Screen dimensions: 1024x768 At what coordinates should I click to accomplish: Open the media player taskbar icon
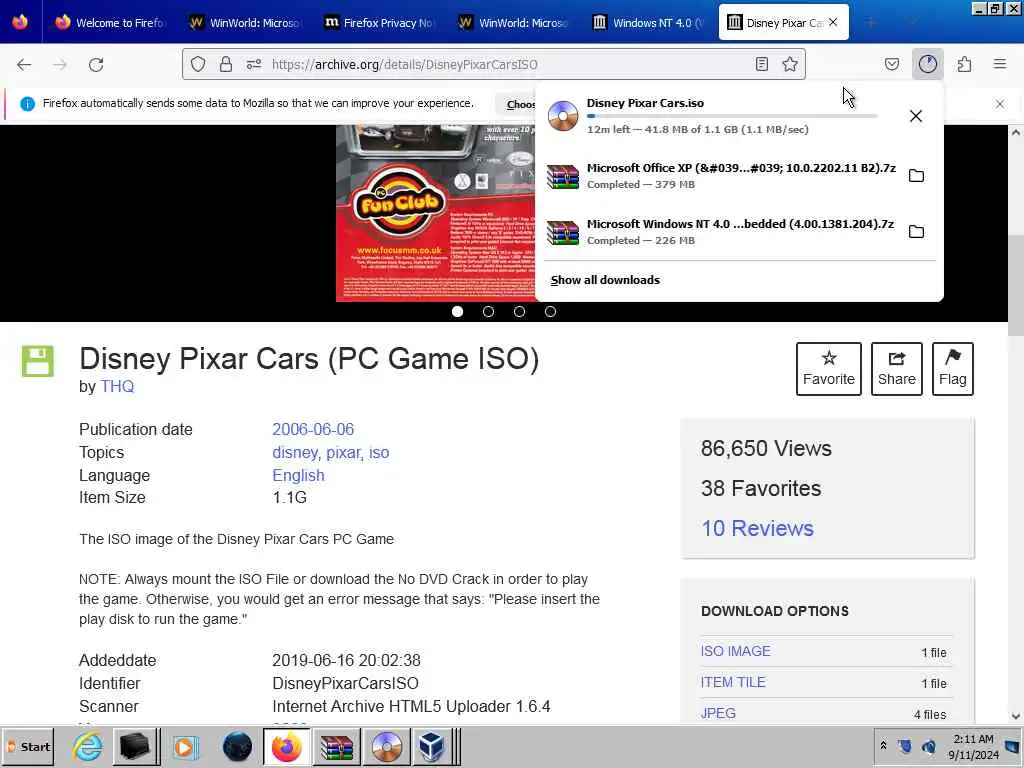[x=185, y=746]
